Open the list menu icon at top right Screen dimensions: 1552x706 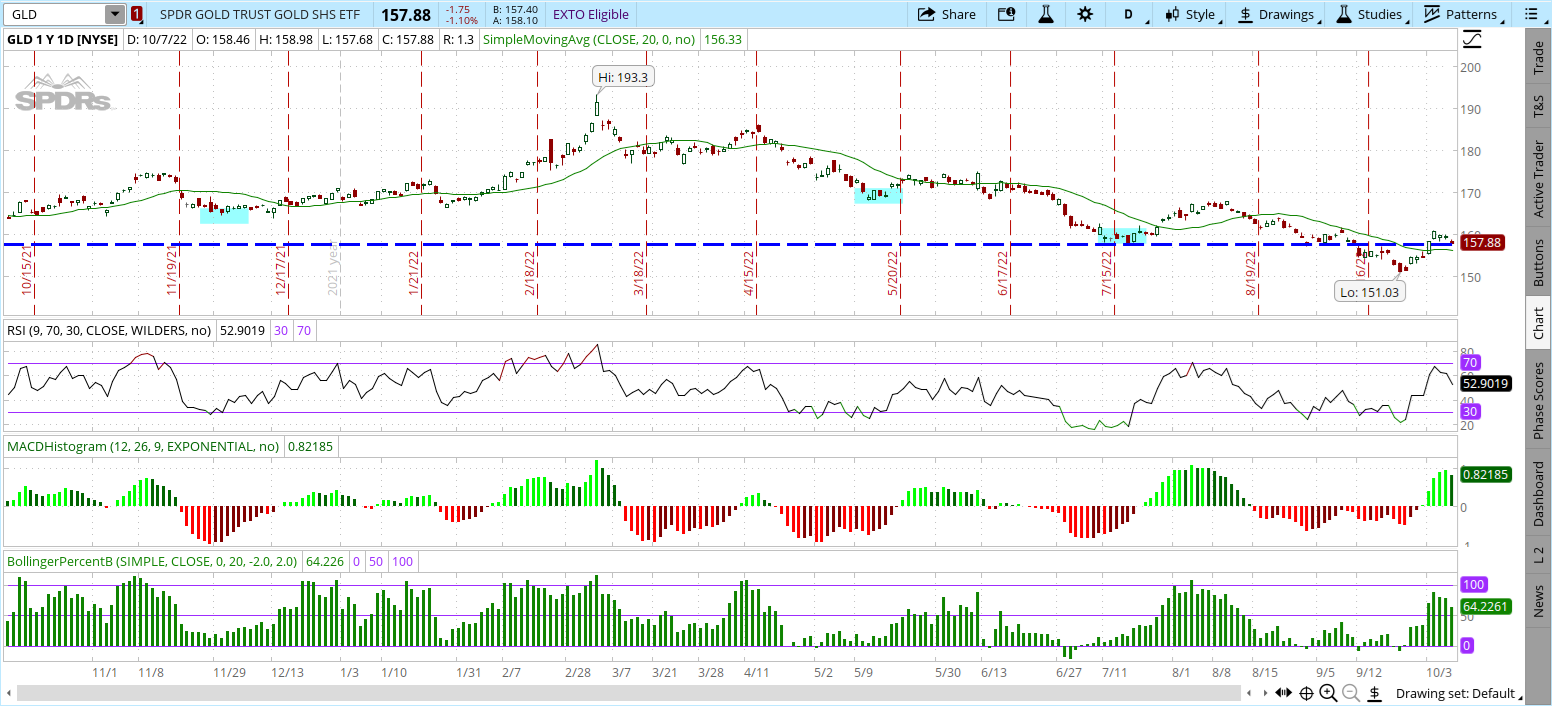point(1530,14)
